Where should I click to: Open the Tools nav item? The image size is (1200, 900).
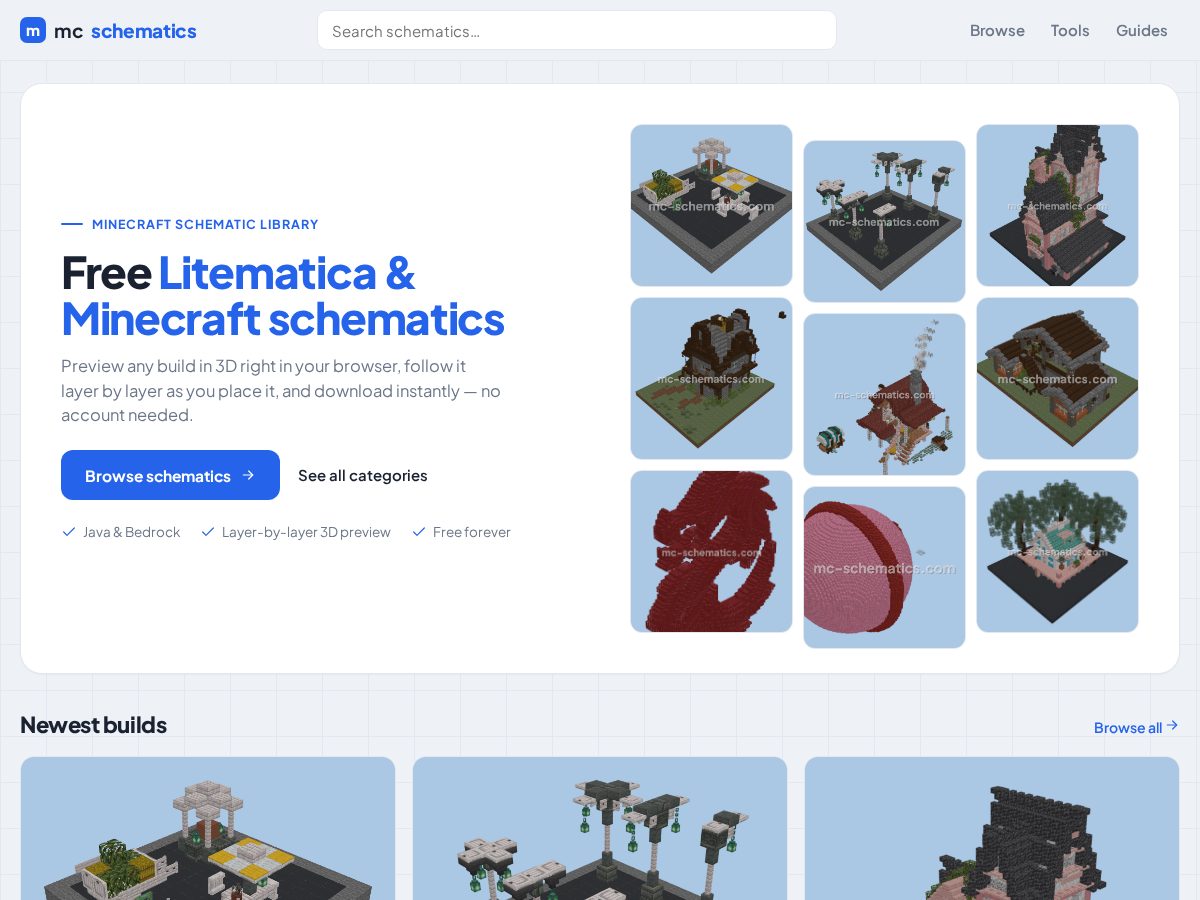click(1070, 30)
